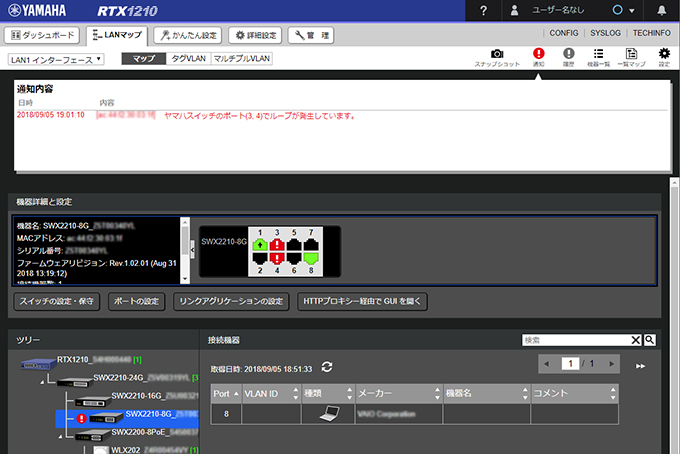Click the connected devices search field

575,340
